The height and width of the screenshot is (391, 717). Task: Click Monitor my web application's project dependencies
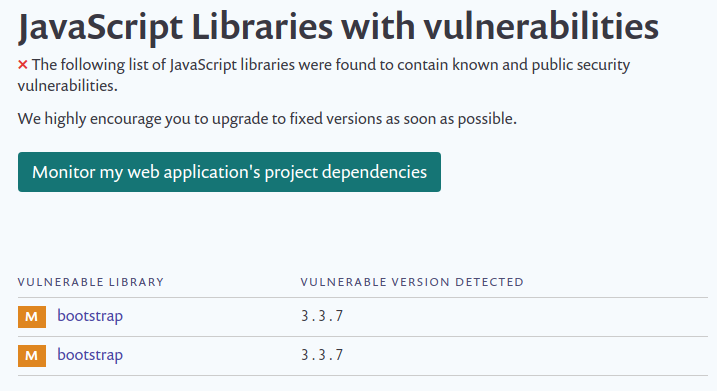click(x=230, y=172)
